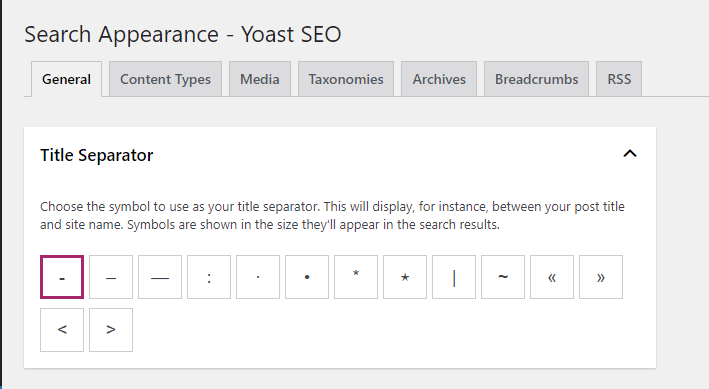
Task: Choose the star separator symbol
Action: (405, 277)
